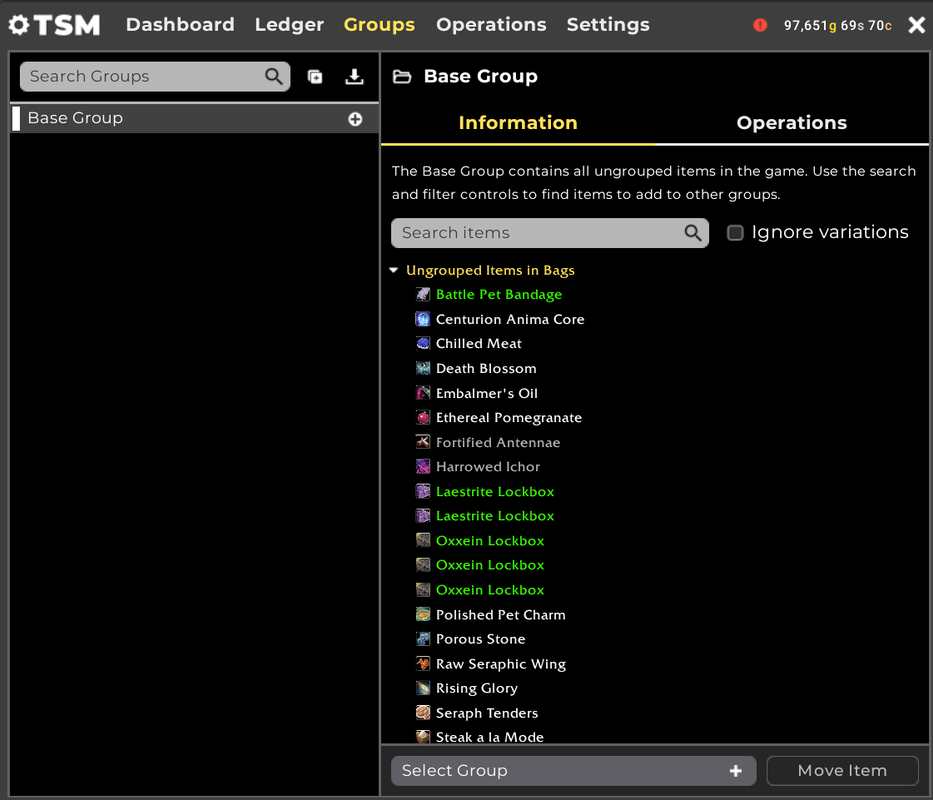The width and height of the screenshot is (933, 800).
Task: Click Seraph Tenders item icon
Action: coord(423,713)
